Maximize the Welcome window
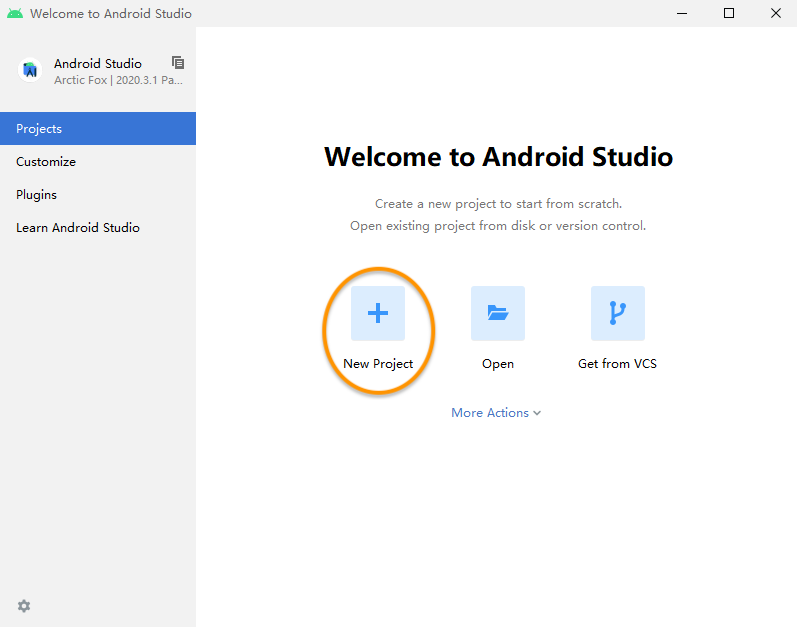The width and height of the screenshot is (797, 627). 729,13
